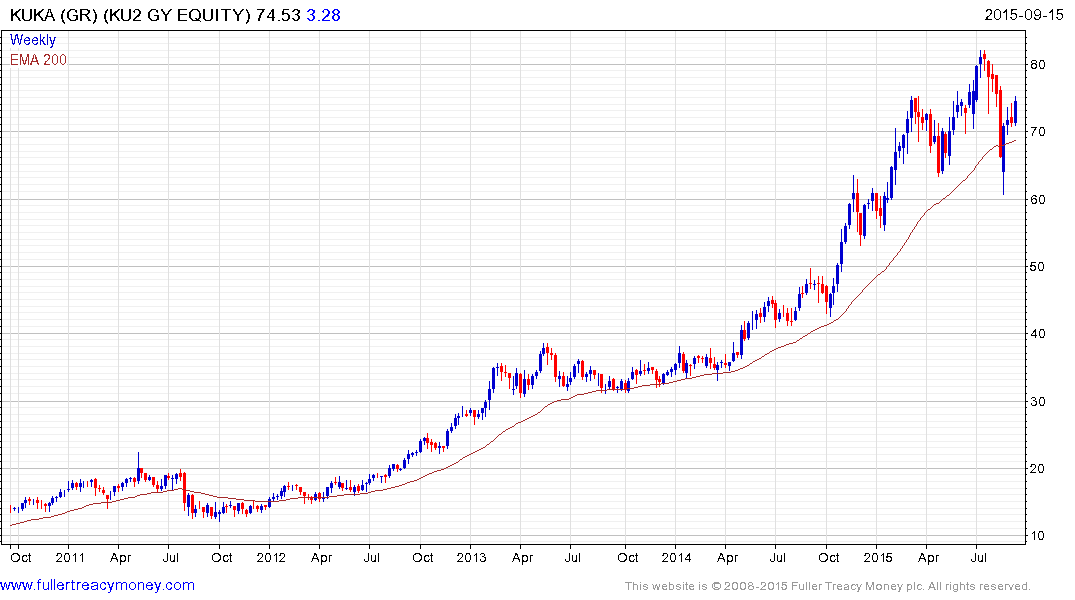
Task: Click the 2011 year label on time axis
Action: (x=70, y=557)
